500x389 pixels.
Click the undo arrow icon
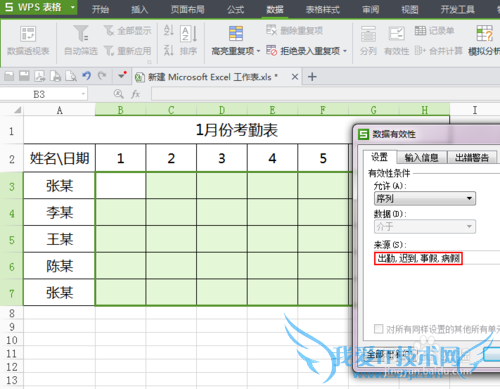tap(86, 76)
